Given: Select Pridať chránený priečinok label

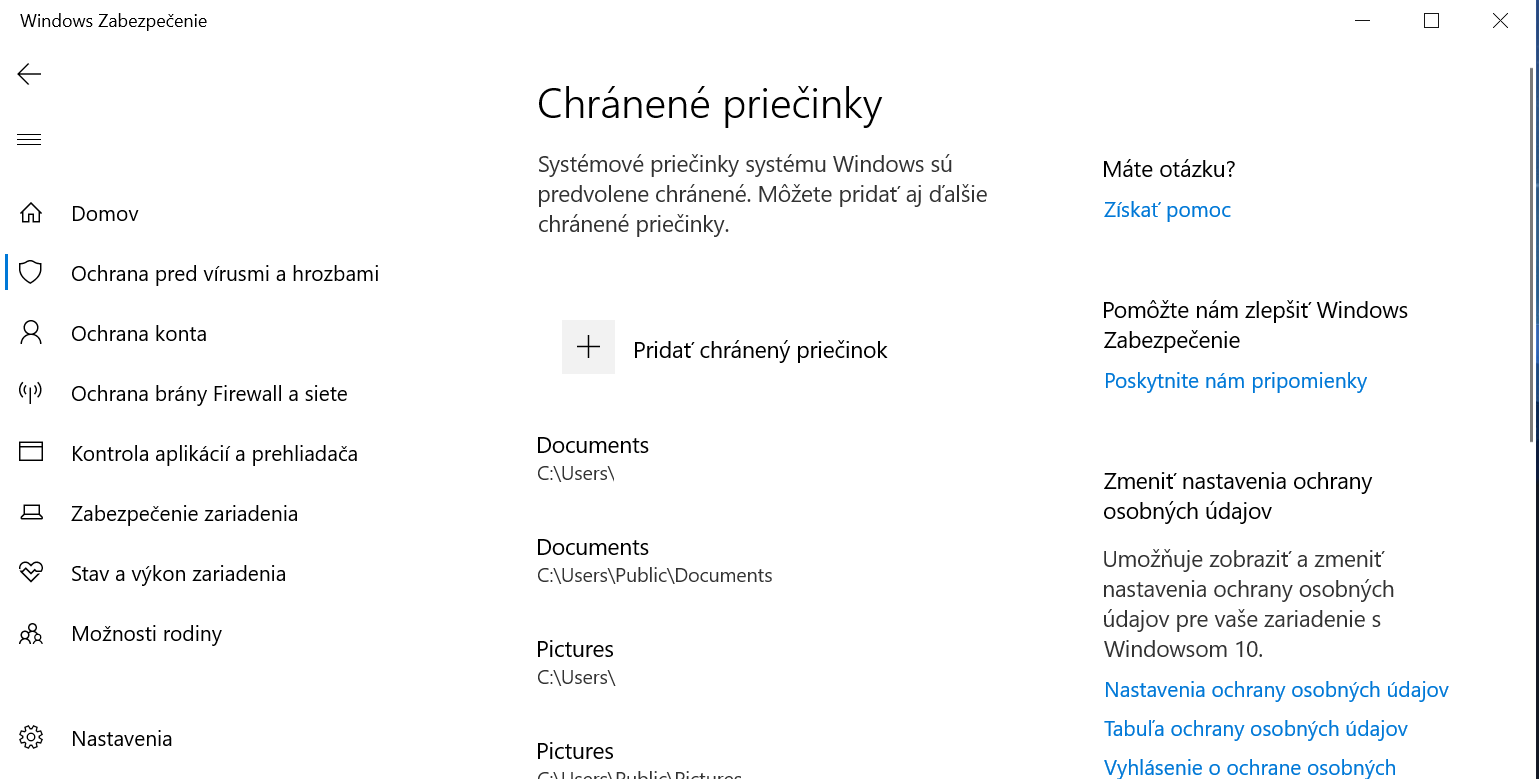Looking at the screenshot, I should (x=760, y=350).
